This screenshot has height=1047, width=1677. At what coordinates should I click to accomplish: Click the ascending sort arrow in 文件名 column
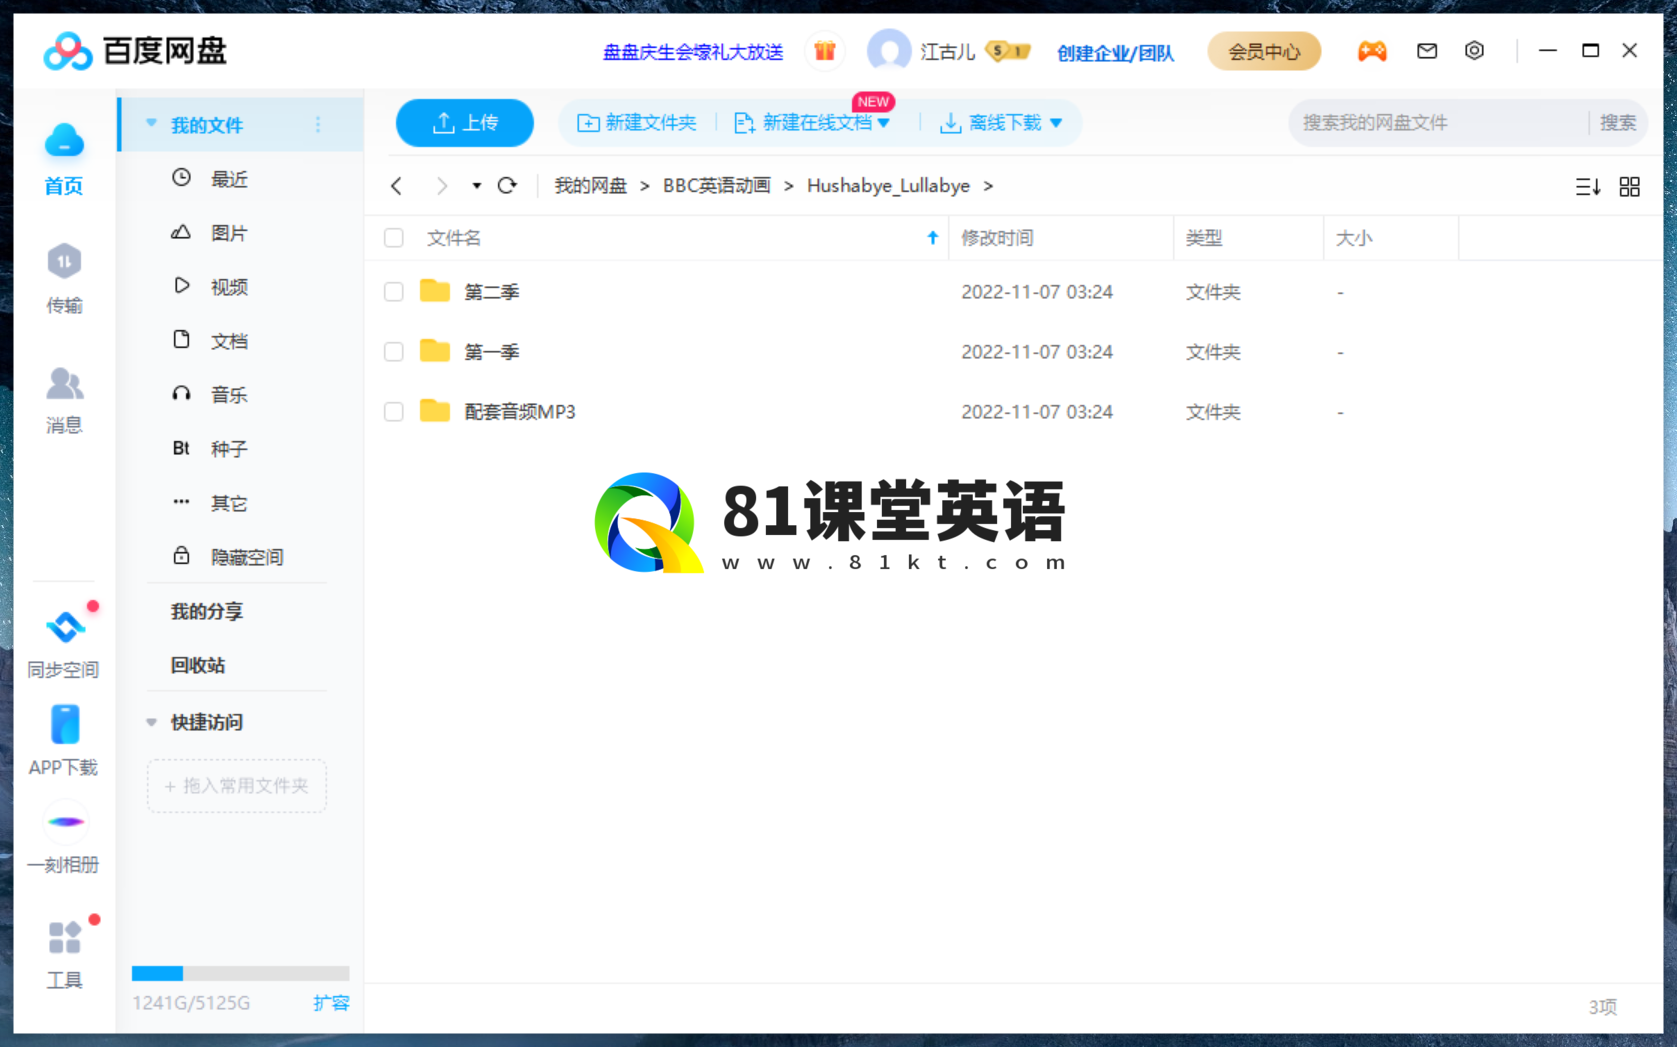point(932,238)
